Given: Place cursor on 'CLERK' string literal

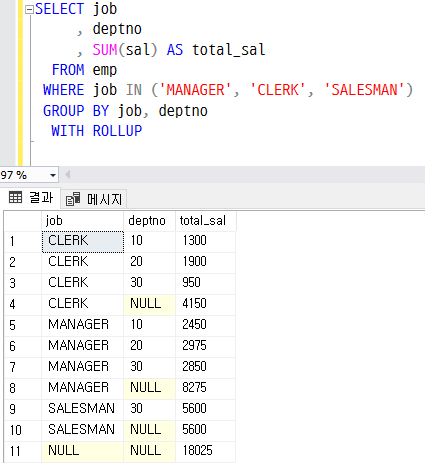Looking at the screenshot, I should click(278, 90).
